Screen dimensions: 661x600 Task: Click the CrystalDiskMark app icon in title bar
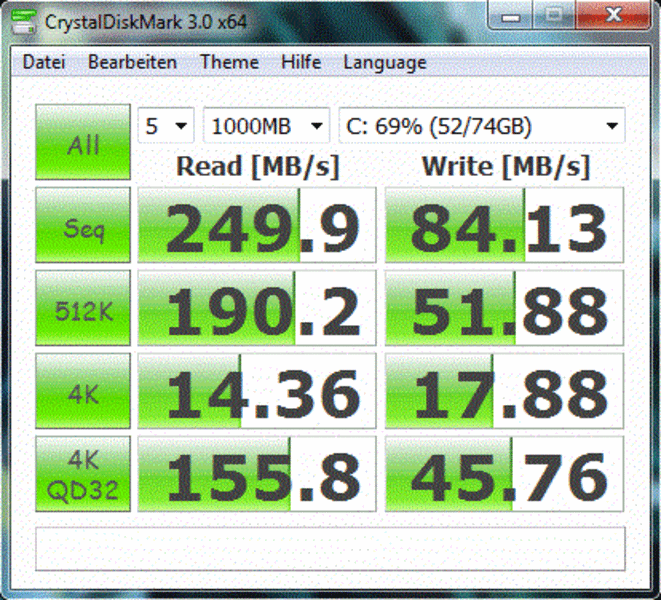[x=22, y=22]
